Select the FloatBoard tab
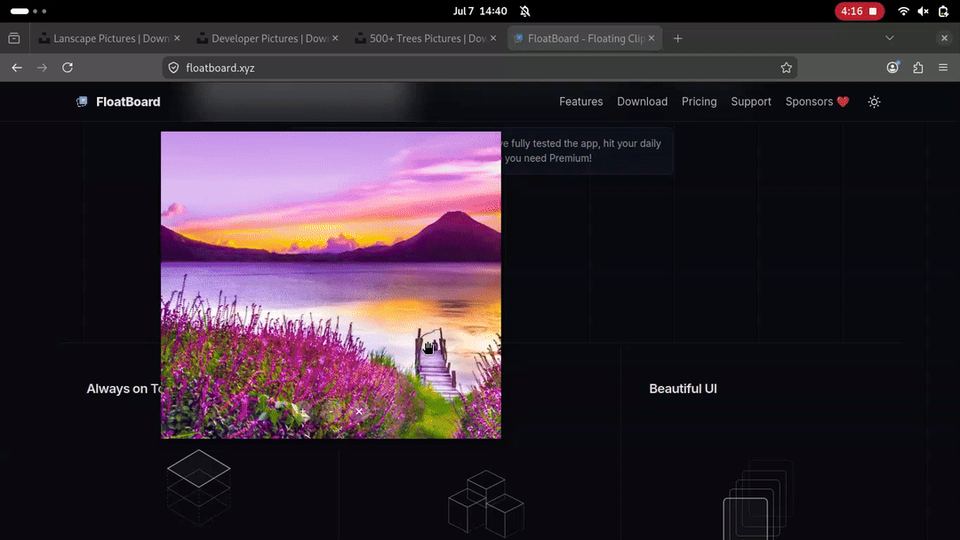The height and width of the screenshot is (540, 960). tap(584, 39)
